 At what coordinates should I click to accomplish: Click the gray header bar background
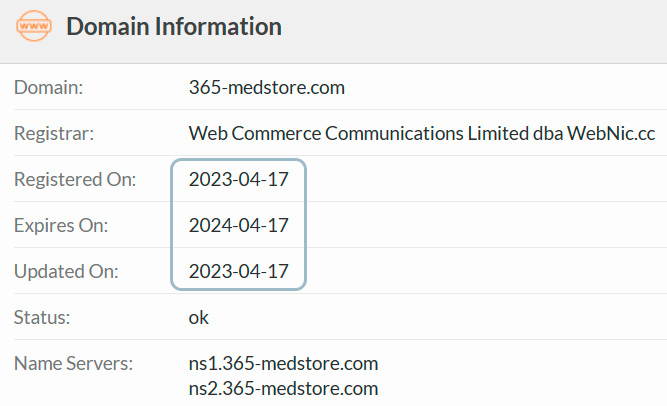point(468,31)
